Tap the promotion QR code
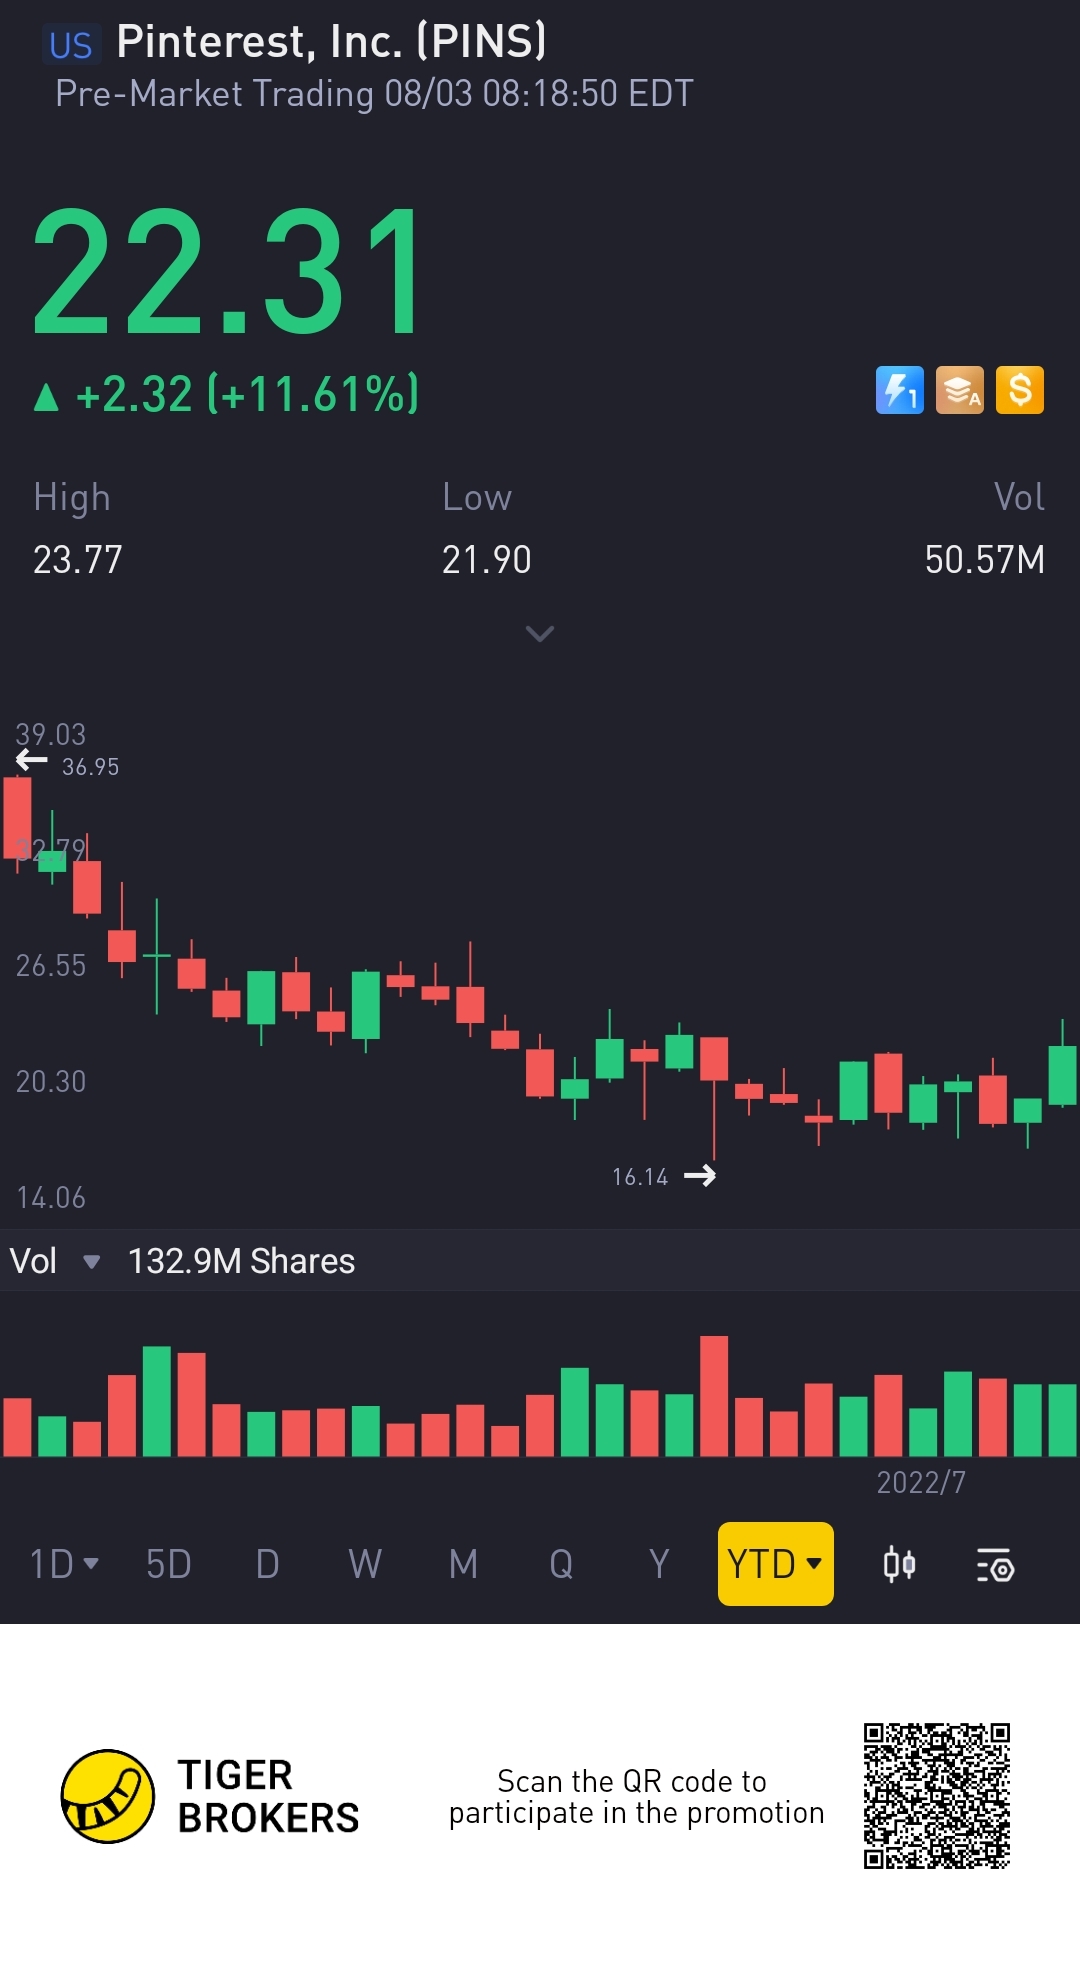This screenshot has height=1969, width=1080. coord(936,1795)
